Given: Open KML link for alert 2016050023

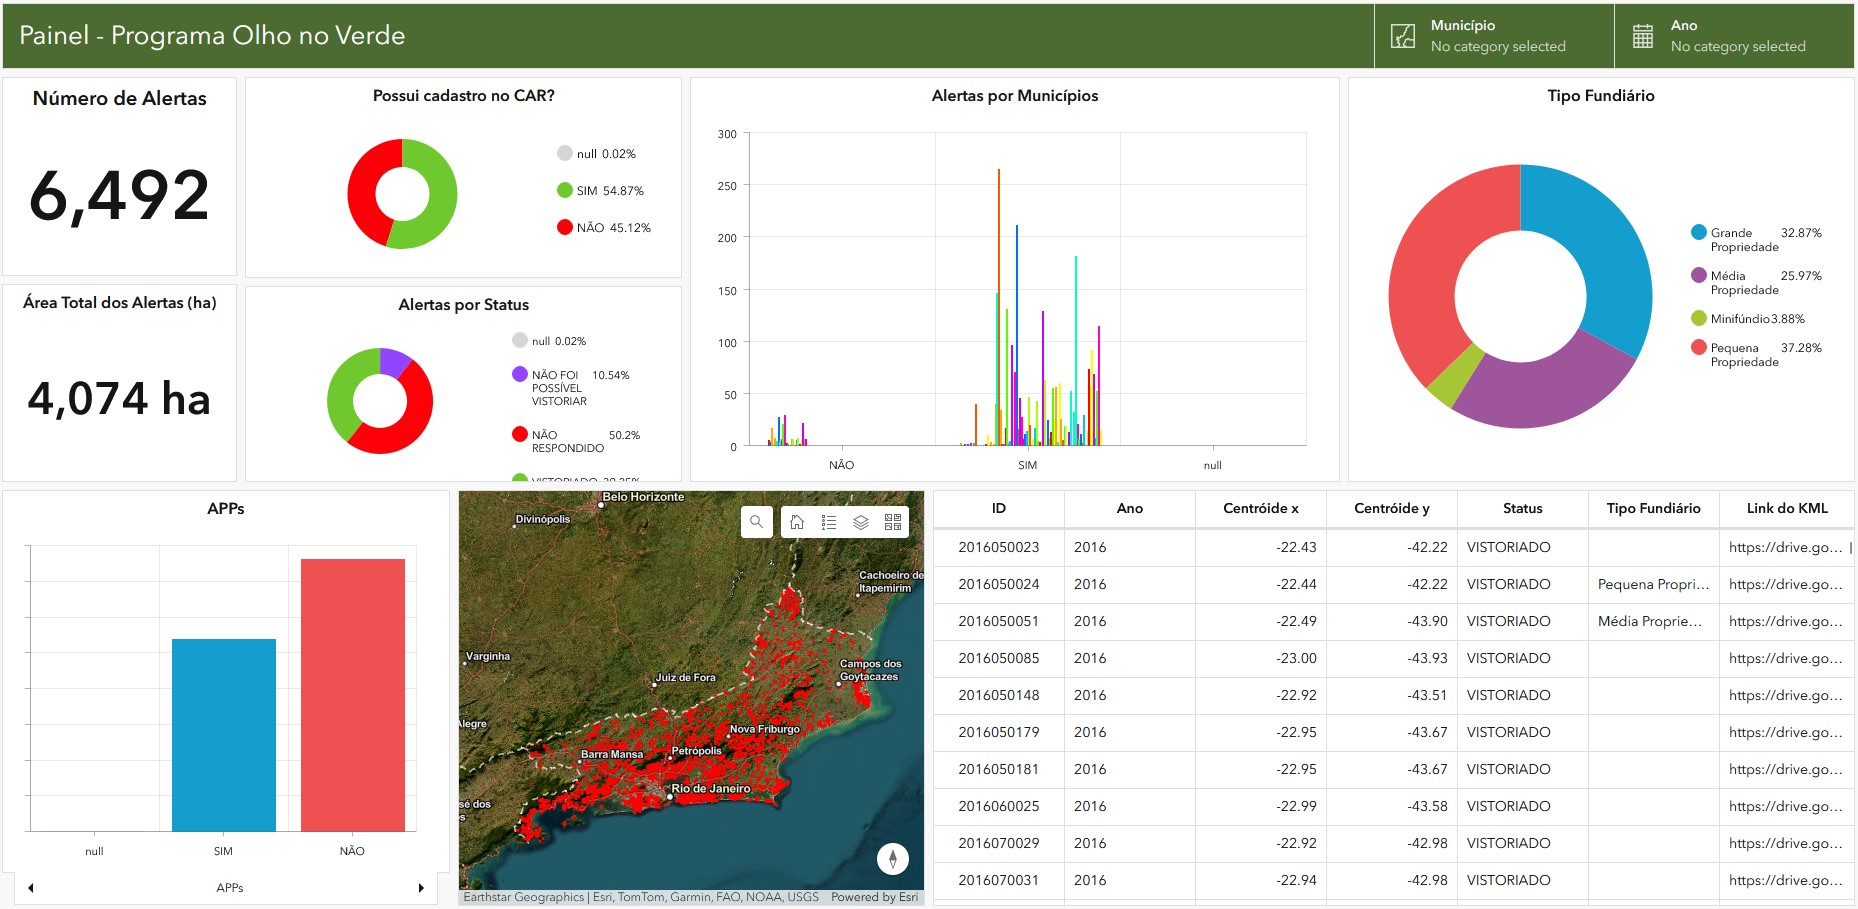Looking at the screenshot, I should (x=1784, y=548).
